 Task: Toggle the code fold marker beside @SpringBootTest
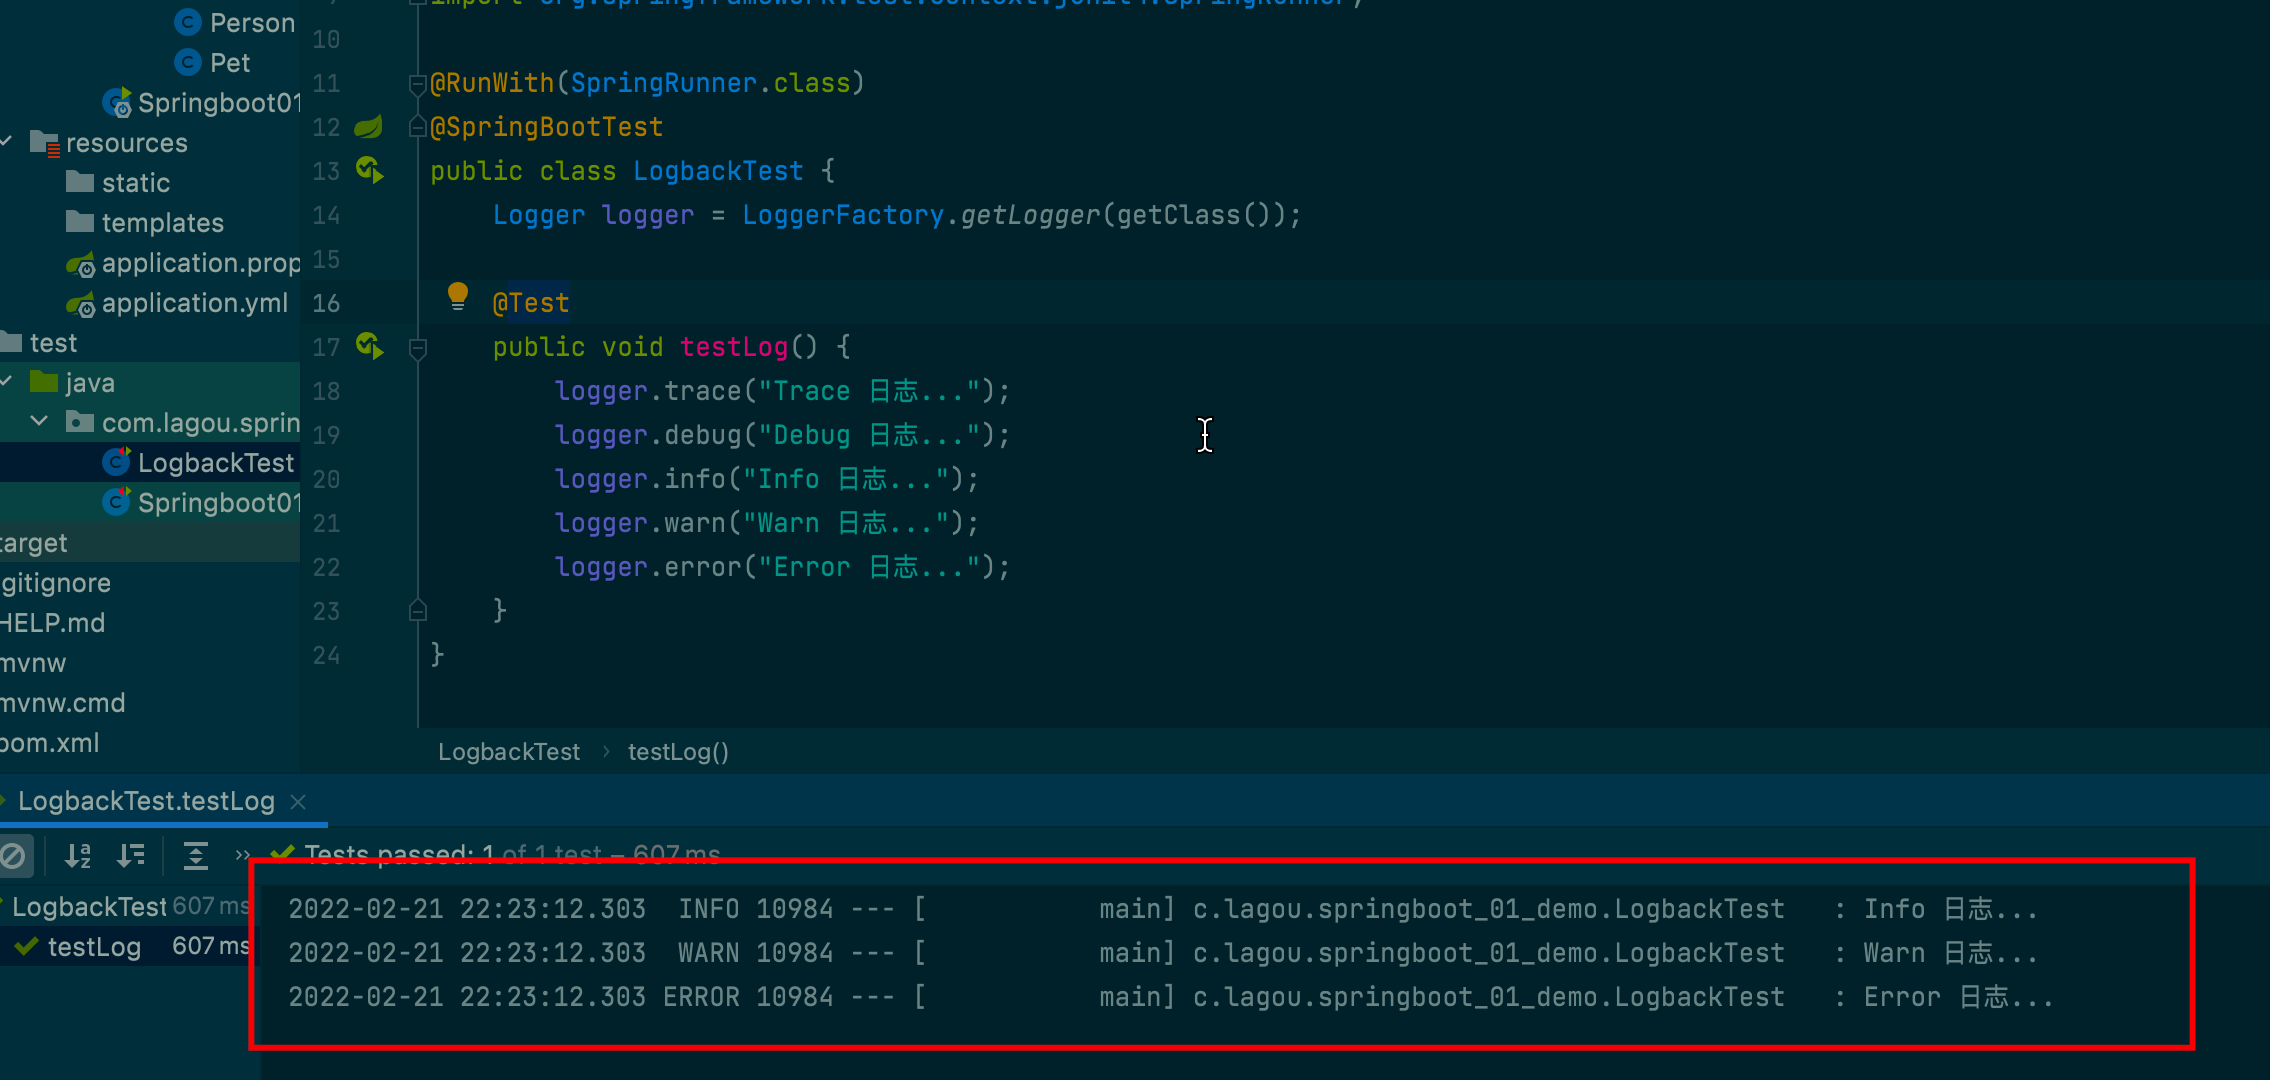(418, 127)
